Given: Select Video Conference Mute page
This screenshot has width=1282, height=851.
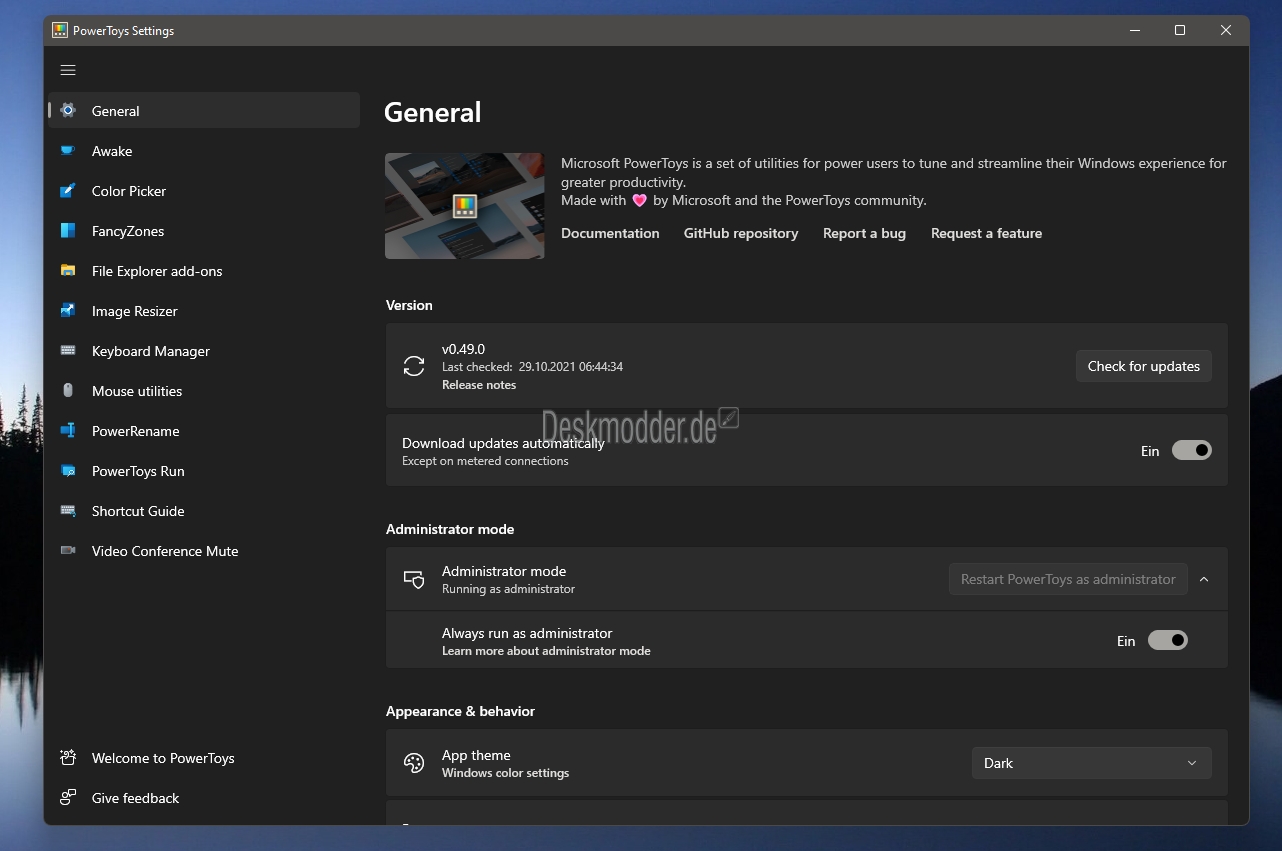Looking at the screenshot, I should (204, 551).
